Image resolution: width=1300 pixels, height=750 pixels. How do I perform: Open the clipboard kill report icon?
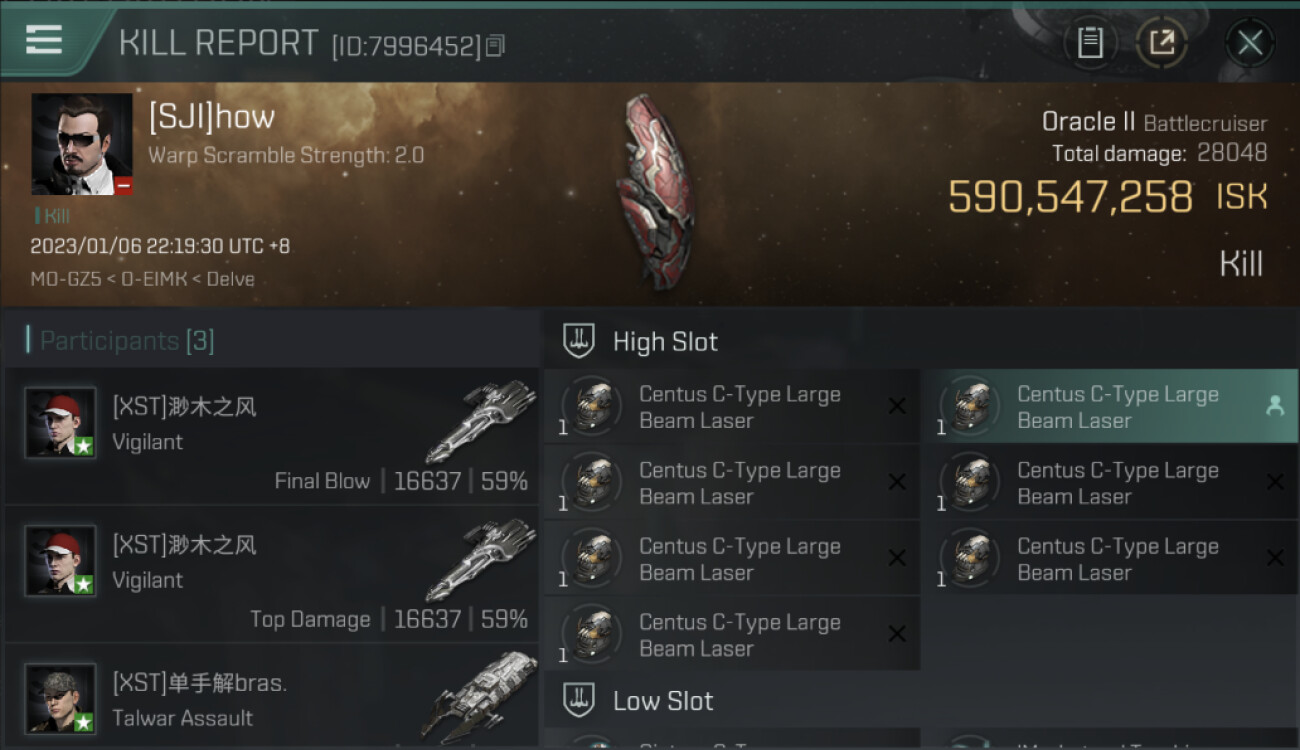tap(1090, 42)
